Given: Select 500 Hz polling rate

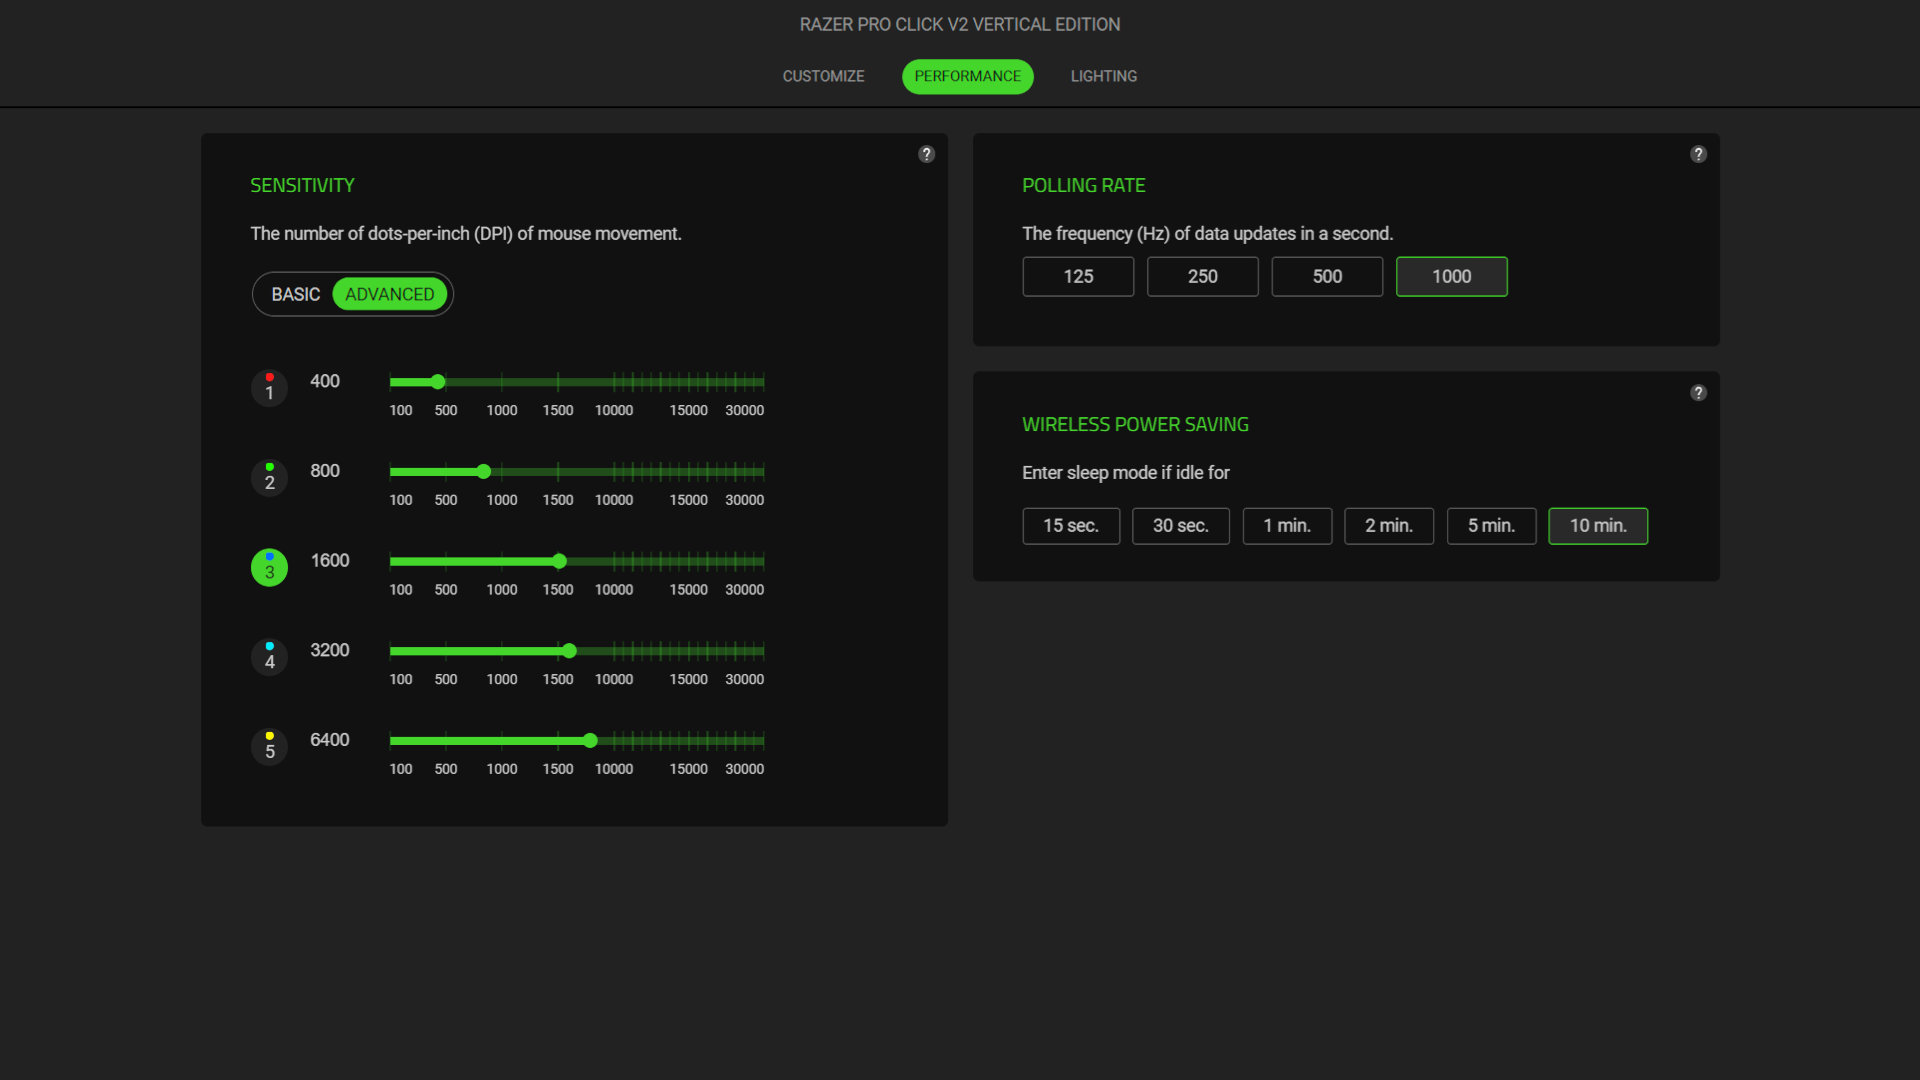Looking at the screenshot, I should [1327, 276].
